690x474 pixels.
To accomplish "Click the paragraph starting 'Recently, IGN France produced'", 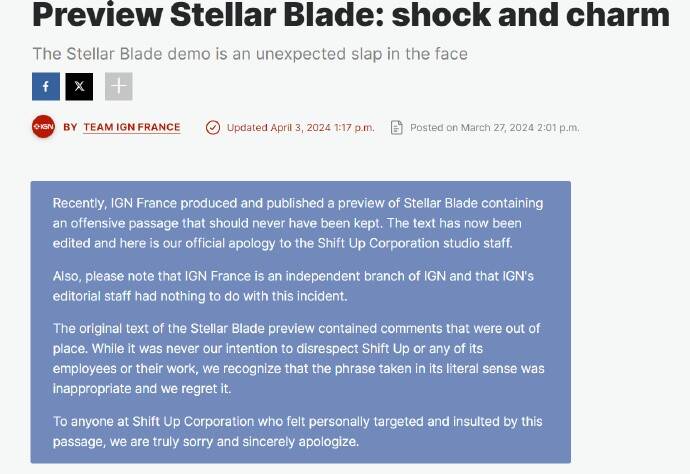I will pos(299,223).
